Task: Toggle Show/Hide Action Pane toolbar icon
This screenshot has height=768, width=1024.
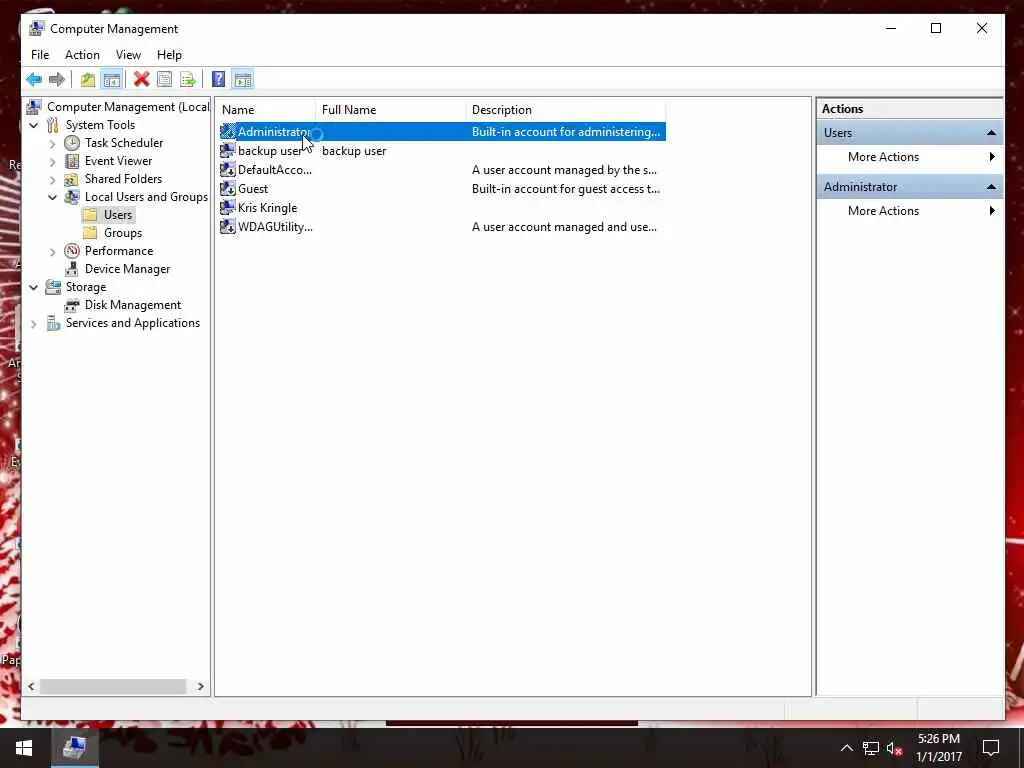Action: coord(242,80)
